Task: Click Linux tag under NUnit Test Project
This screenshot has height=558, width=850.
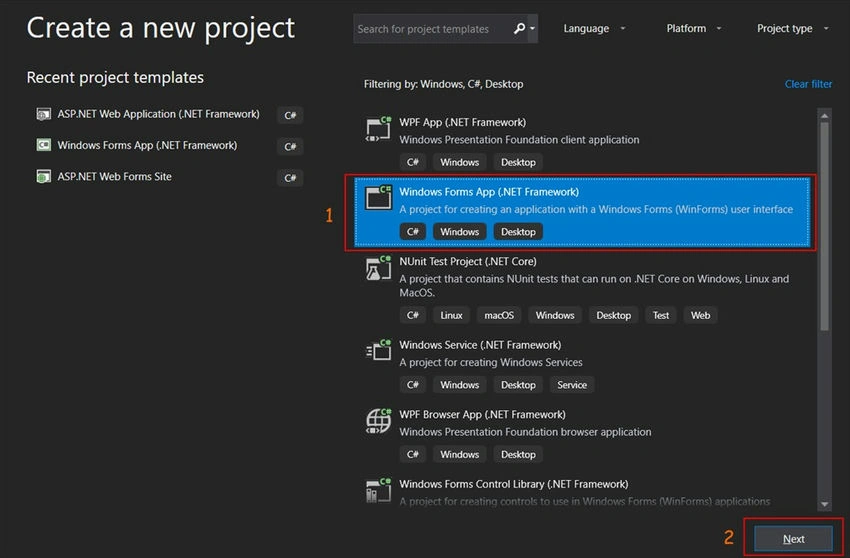Action: [x=451, y=315]
